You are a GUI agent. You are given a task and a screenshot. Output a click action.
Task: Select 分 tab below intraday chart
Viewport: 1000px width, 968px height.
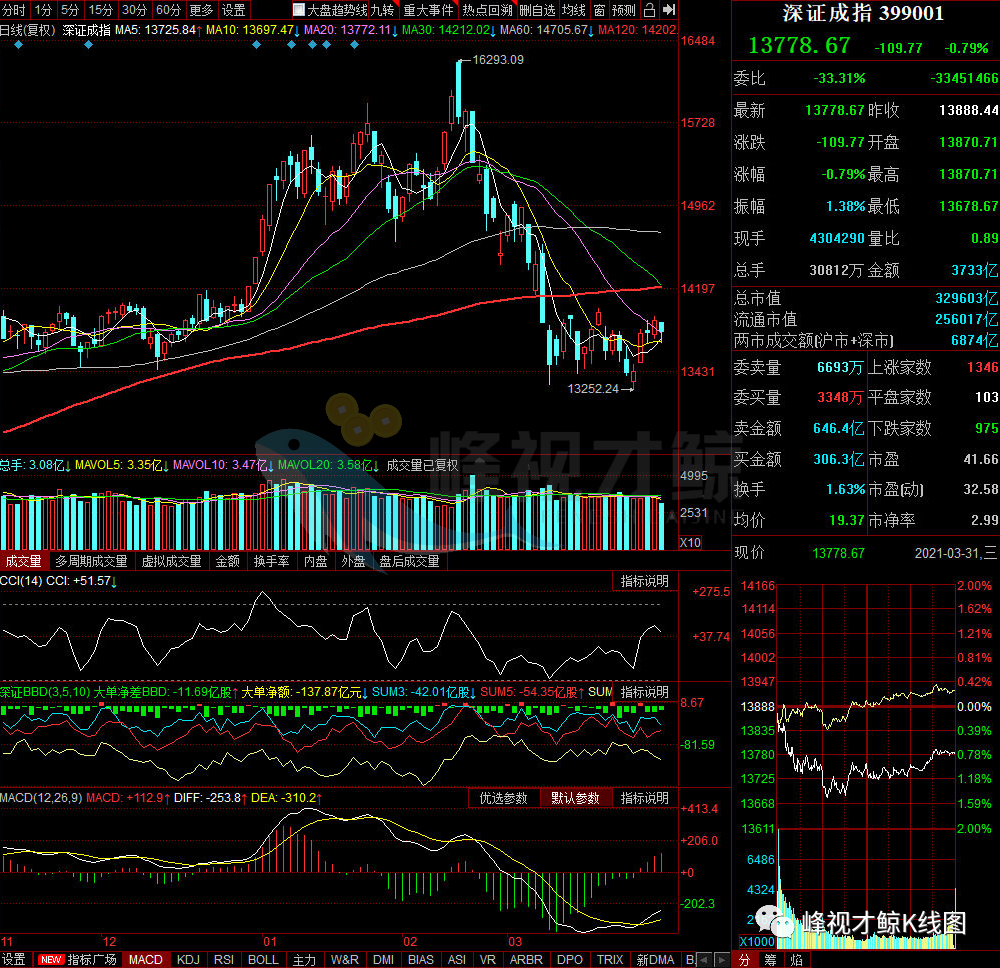pyautogui.click(x=744, y=960)
